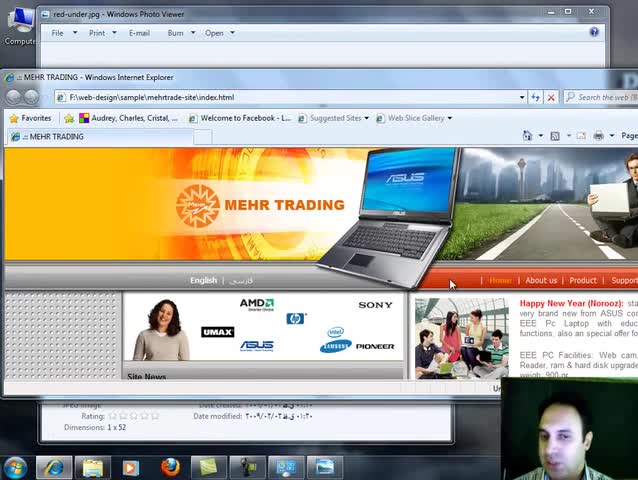This screenshot has width=638, height=480.
Task: Open the Page menu in IE toolbar
Action: (629, 136)
